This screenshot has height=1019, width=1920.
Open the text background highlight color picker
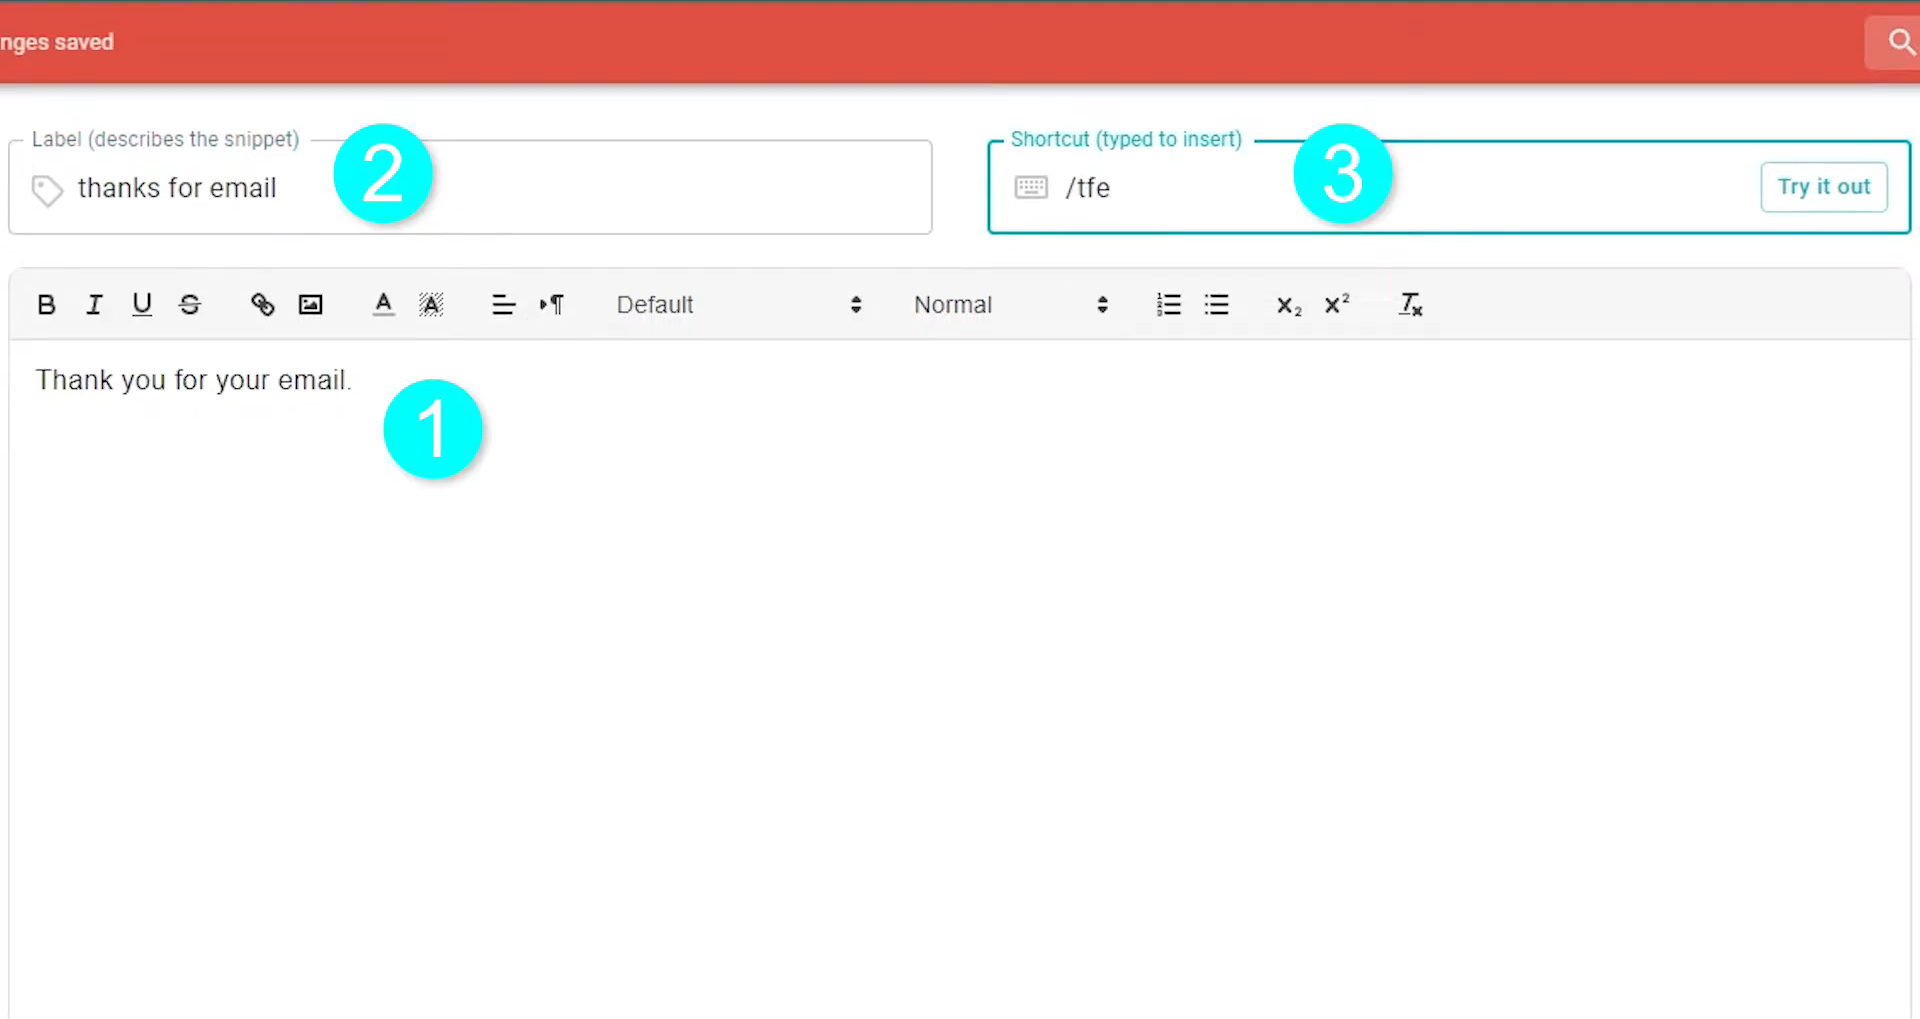[x=431, y=305]
